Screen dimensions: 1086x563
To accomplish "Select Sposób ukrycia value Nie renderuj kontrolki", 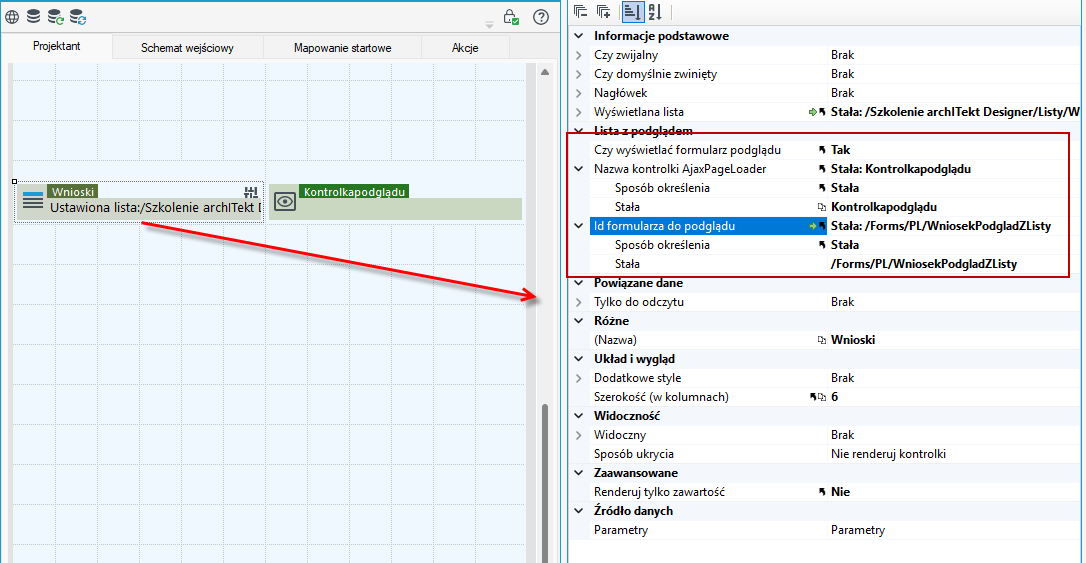I will coord(954,454).
